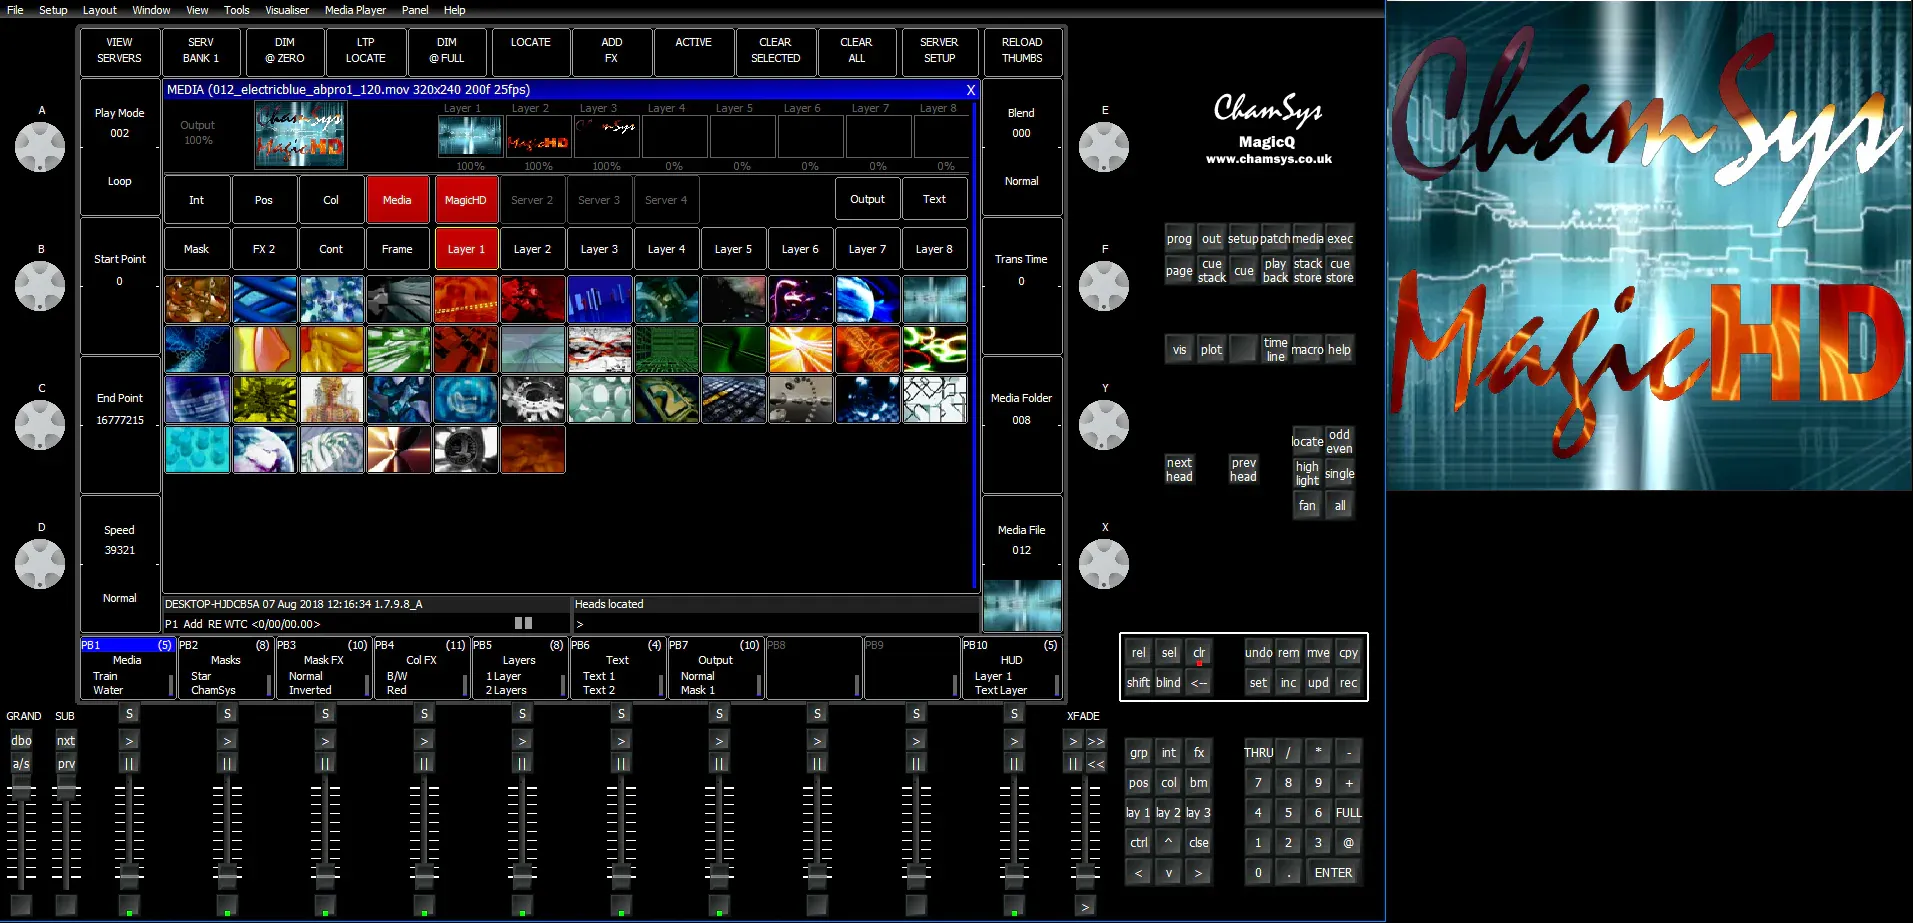
Task: Open the Text attribute tab
Action: [934, 200]
